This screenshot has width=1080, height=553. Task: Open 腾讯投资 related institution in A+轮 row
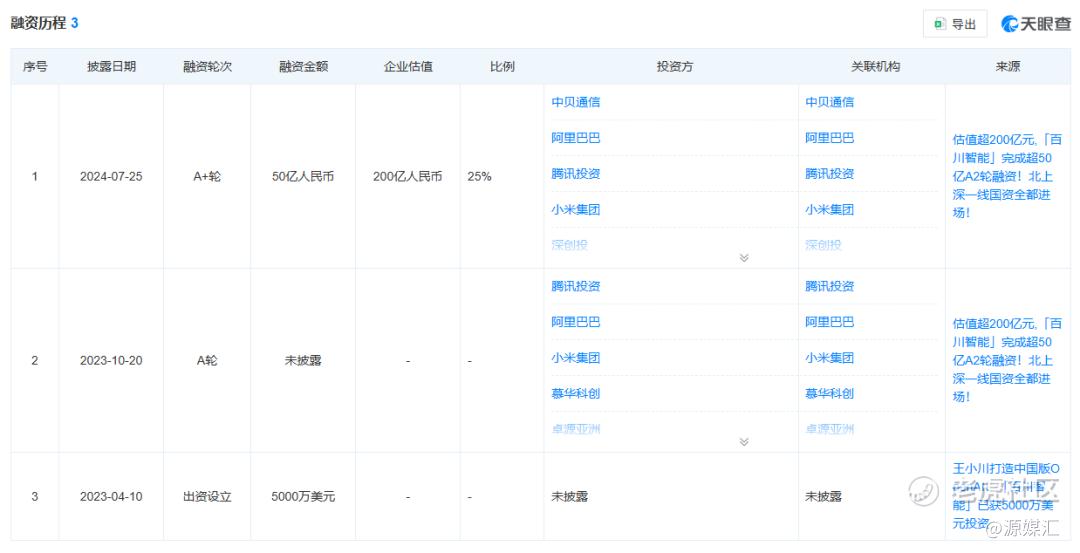[x=830, y=174]
